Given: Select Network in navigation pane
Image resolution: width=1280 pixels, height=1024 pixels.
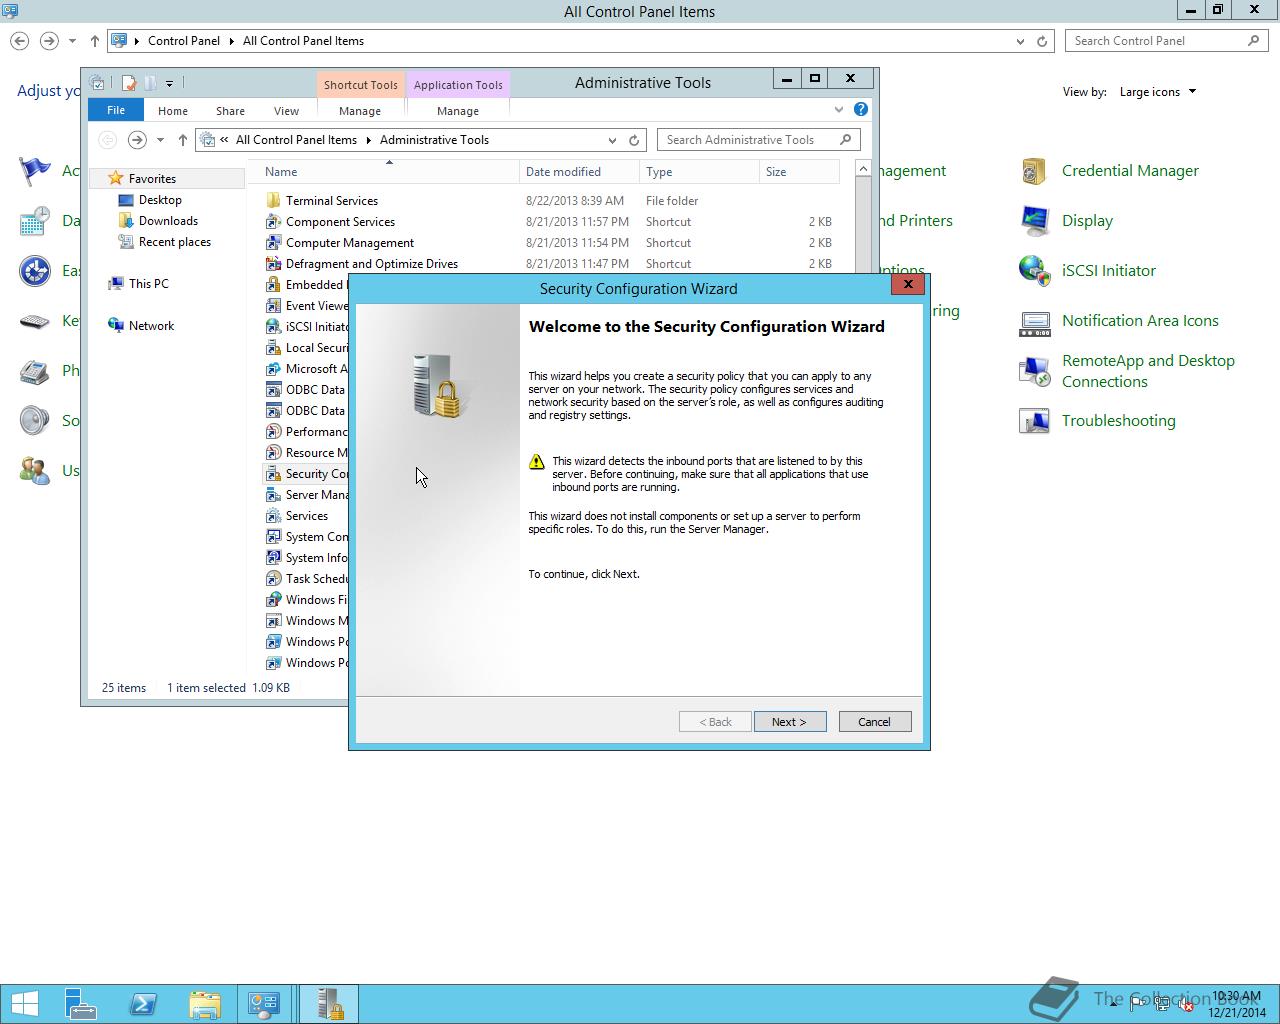Looking at the screenshot, I should click(151, 326).
